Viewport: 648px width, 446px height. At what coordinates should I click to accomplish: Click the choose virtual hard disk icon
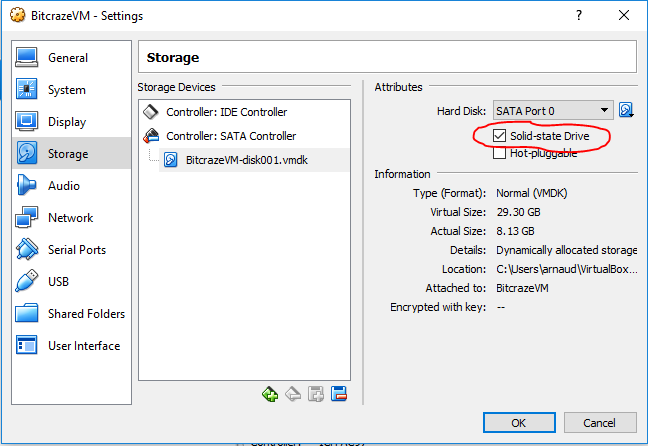click(627, 110)
